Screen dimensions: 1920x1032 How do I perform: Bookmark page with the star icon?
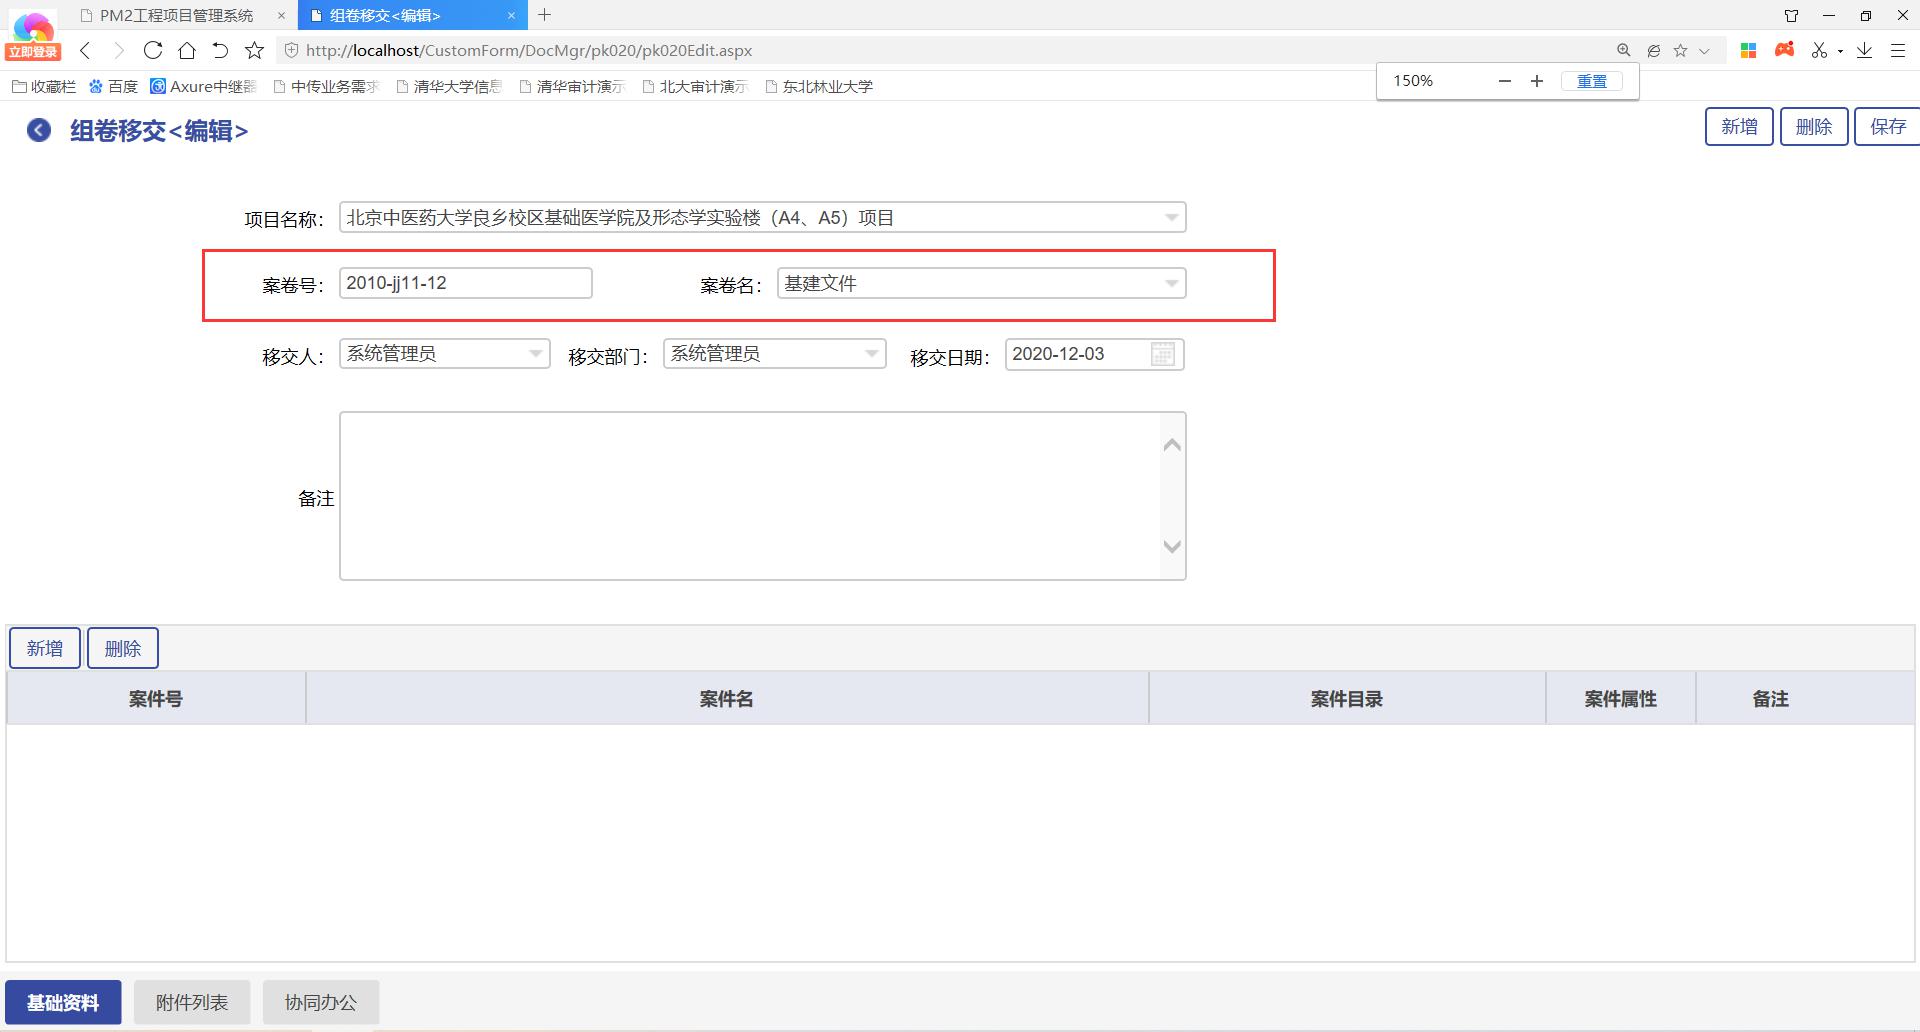[255, 50]
